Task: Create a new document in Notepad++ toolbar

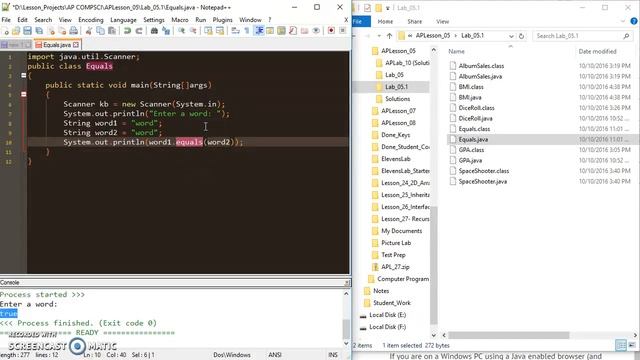Action: point(6,31)
